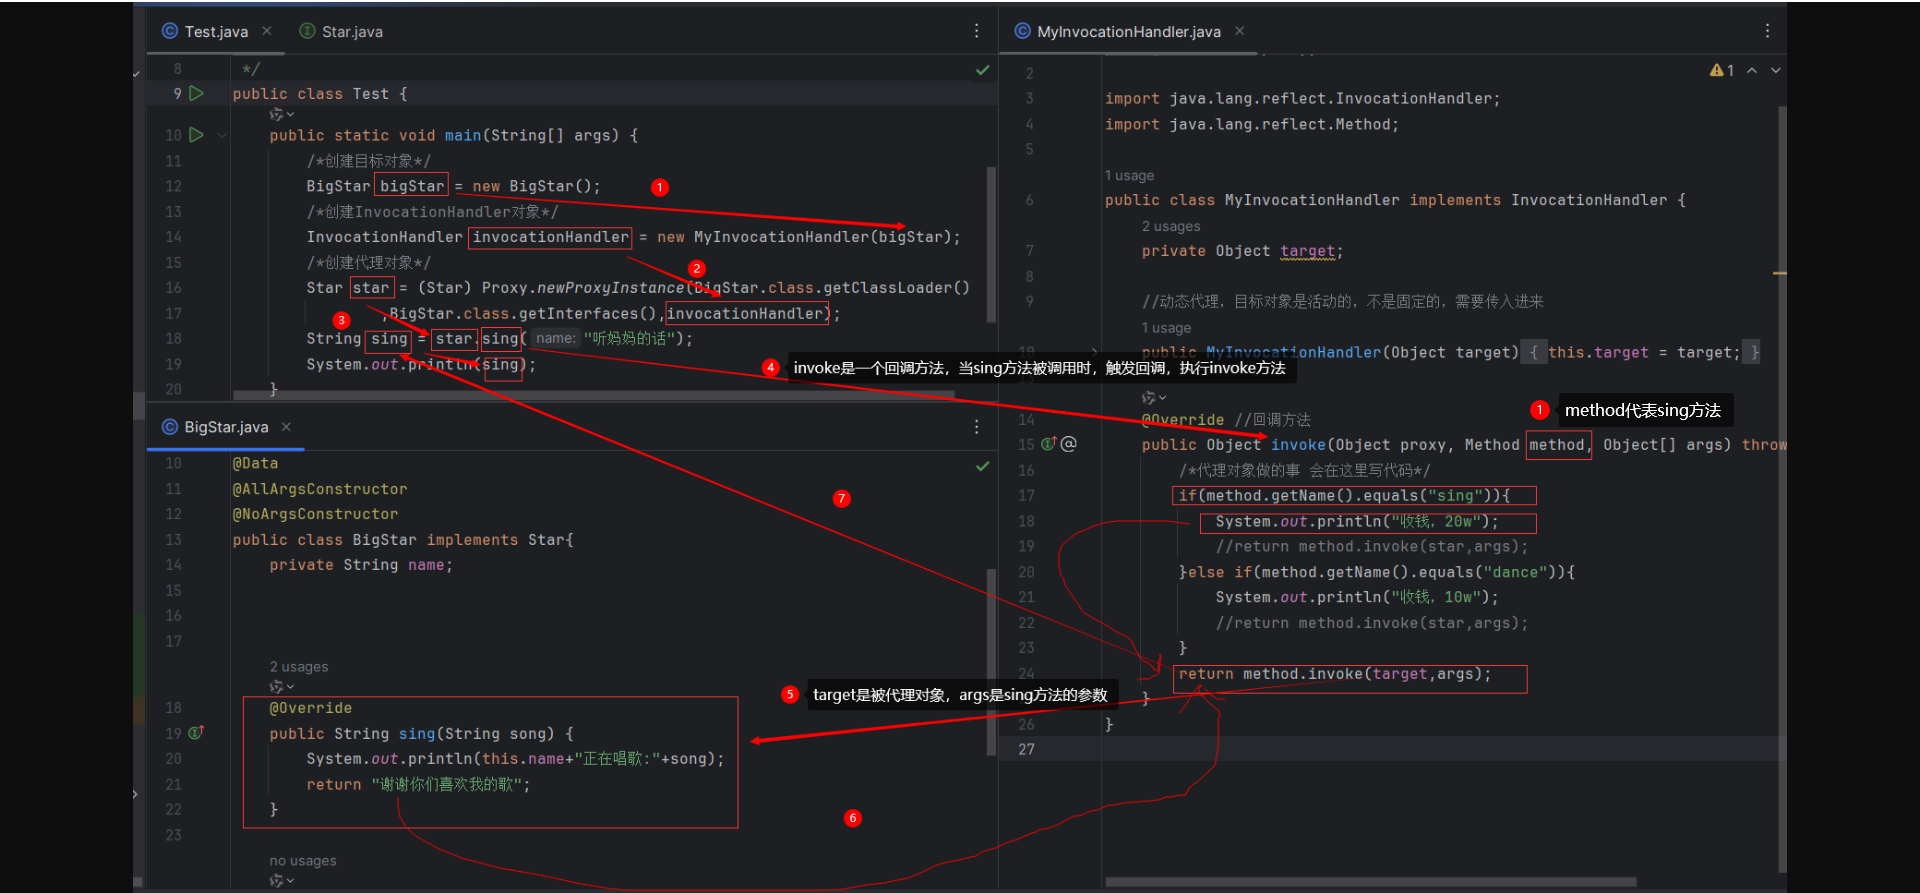Screen dimensions: 1920x893
Task: Open tab options menu in MyInvocationHandler pane
Action: click(x=1767, y=31)
